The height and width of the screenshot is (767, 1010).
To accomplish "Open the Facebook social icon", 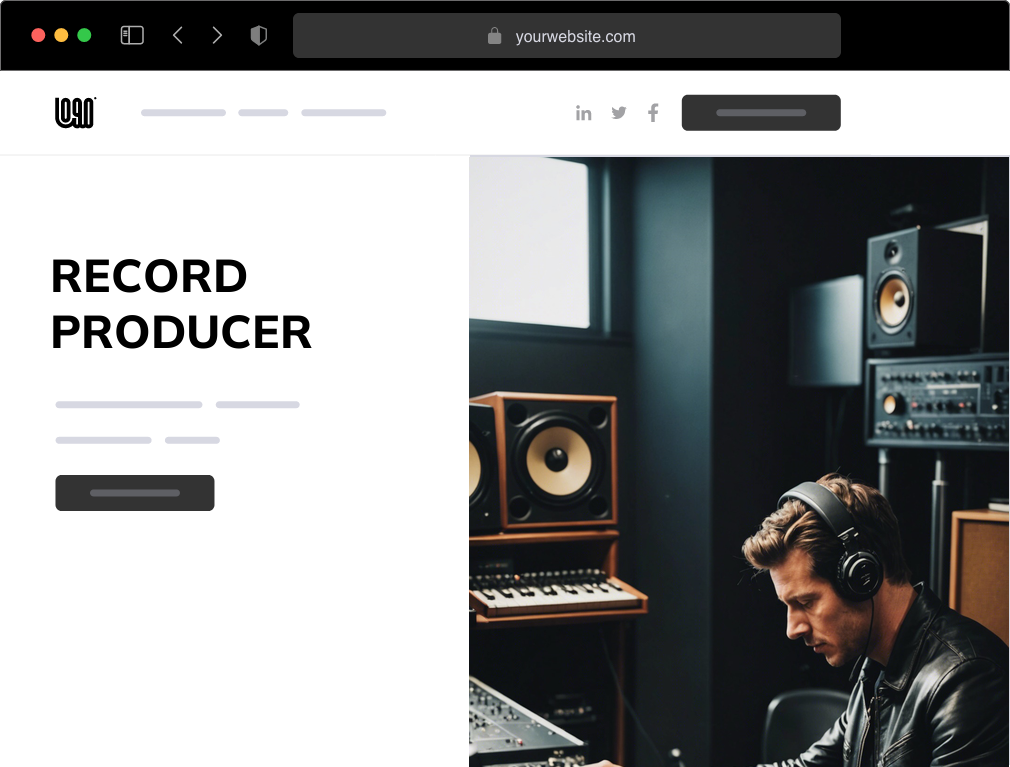I will pyautogui.click(x=653, y=113).
